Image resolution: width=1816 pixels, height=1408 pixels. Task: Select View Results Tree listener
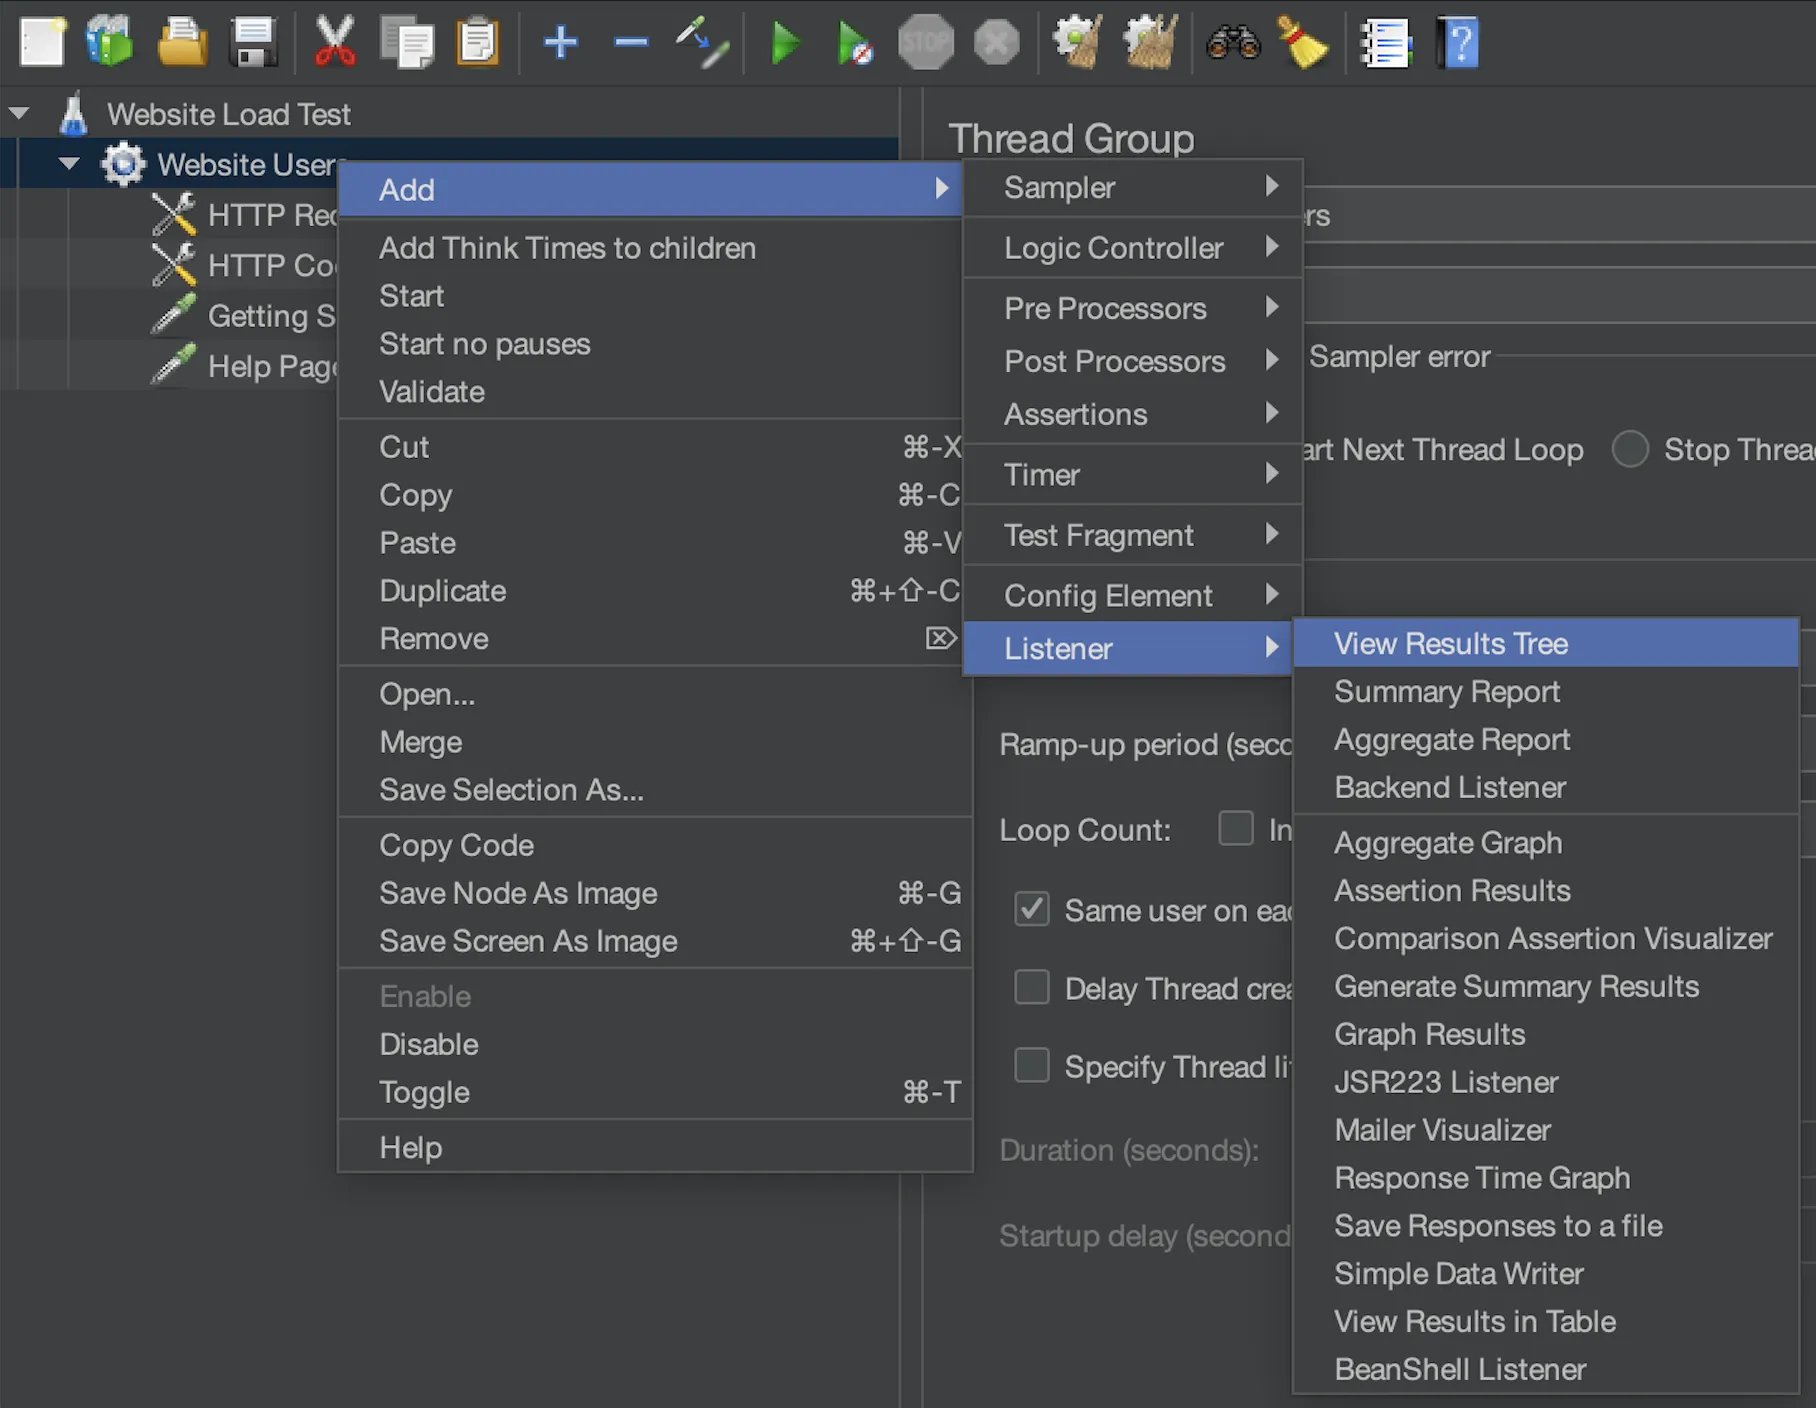pos(1450,643)
